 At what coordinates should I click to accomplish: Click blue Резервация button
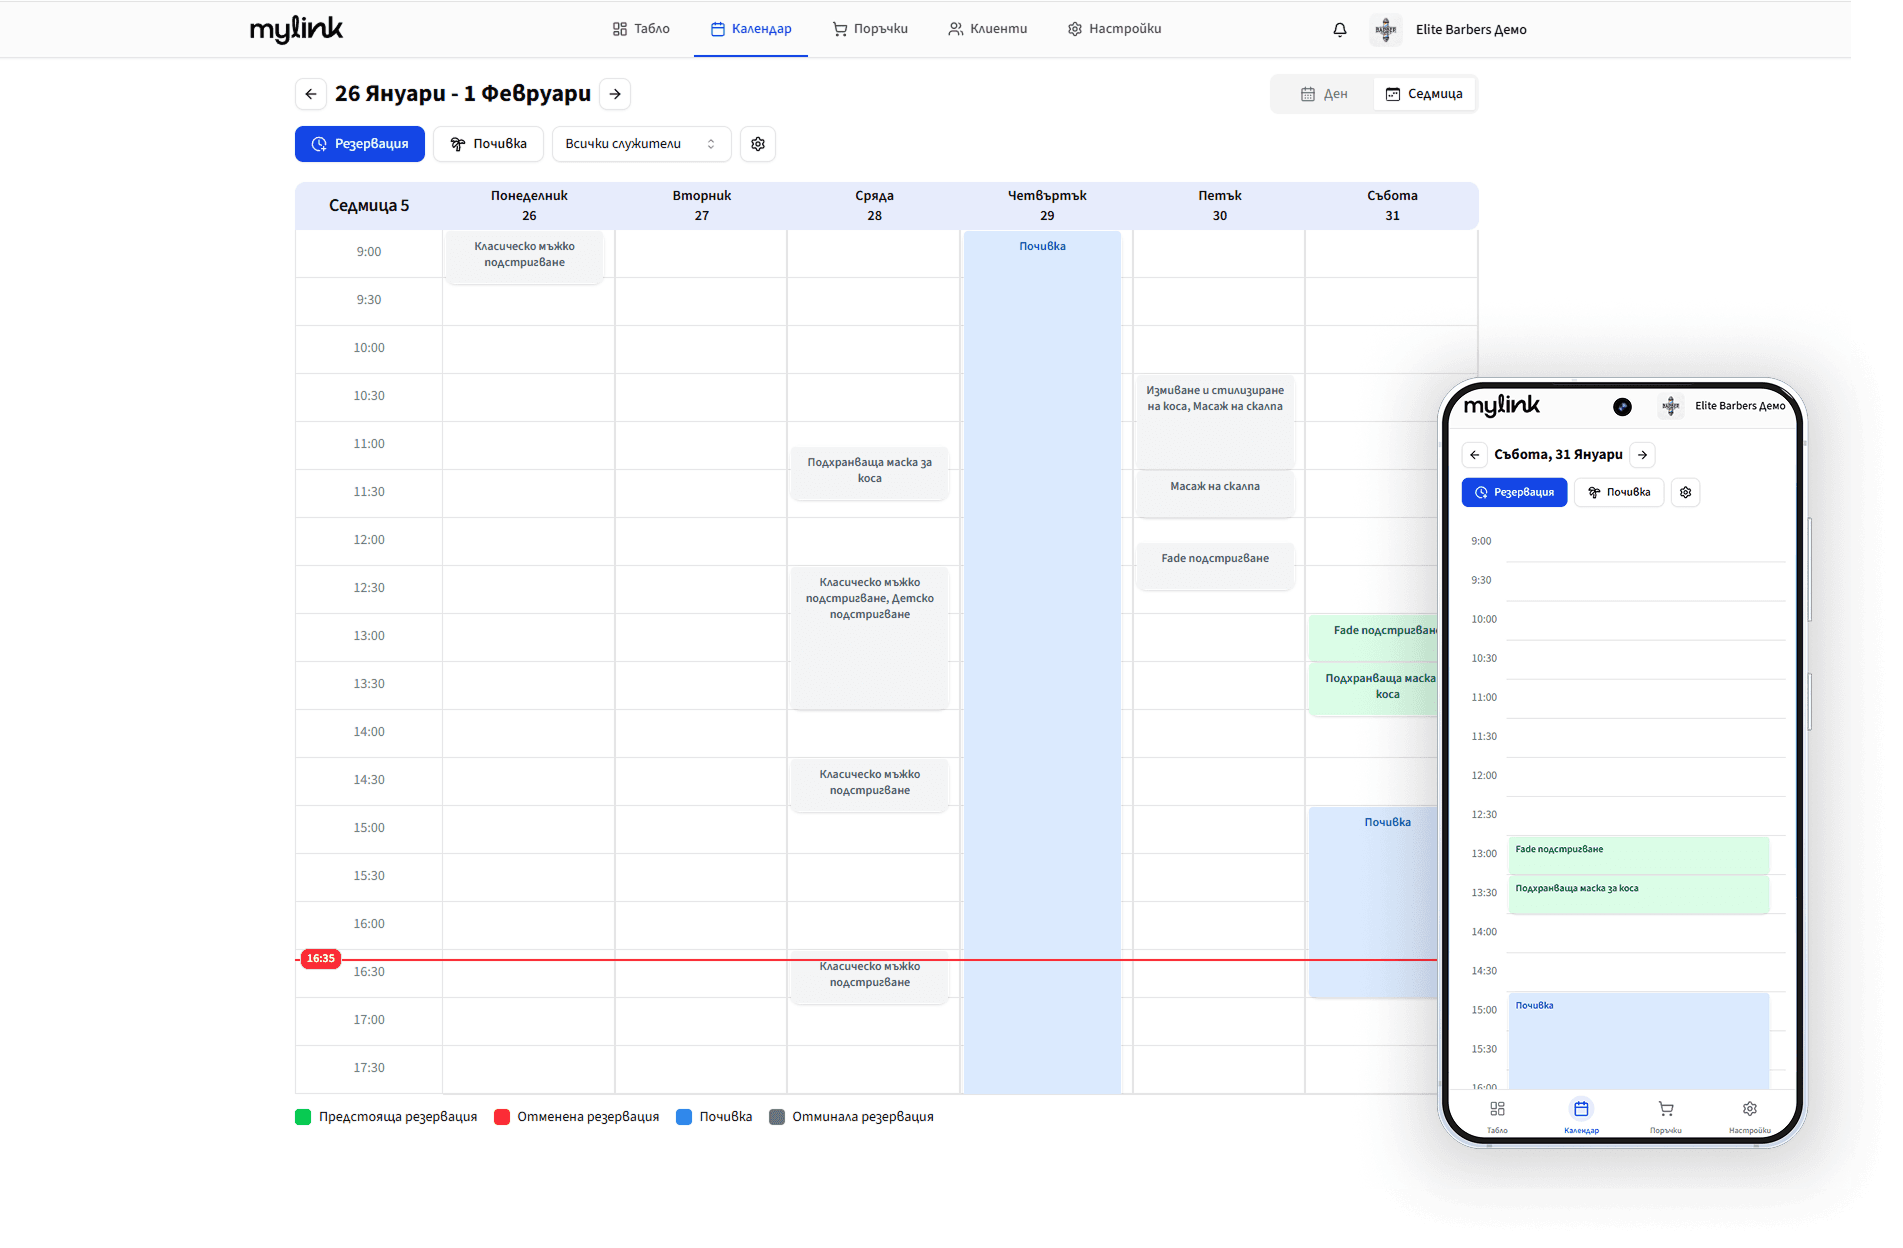(360, 144)
